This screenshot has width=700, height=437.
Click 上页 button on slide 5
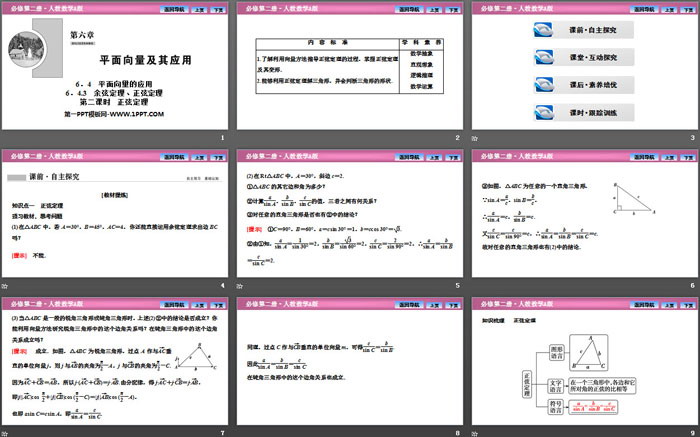click(434, 157)
